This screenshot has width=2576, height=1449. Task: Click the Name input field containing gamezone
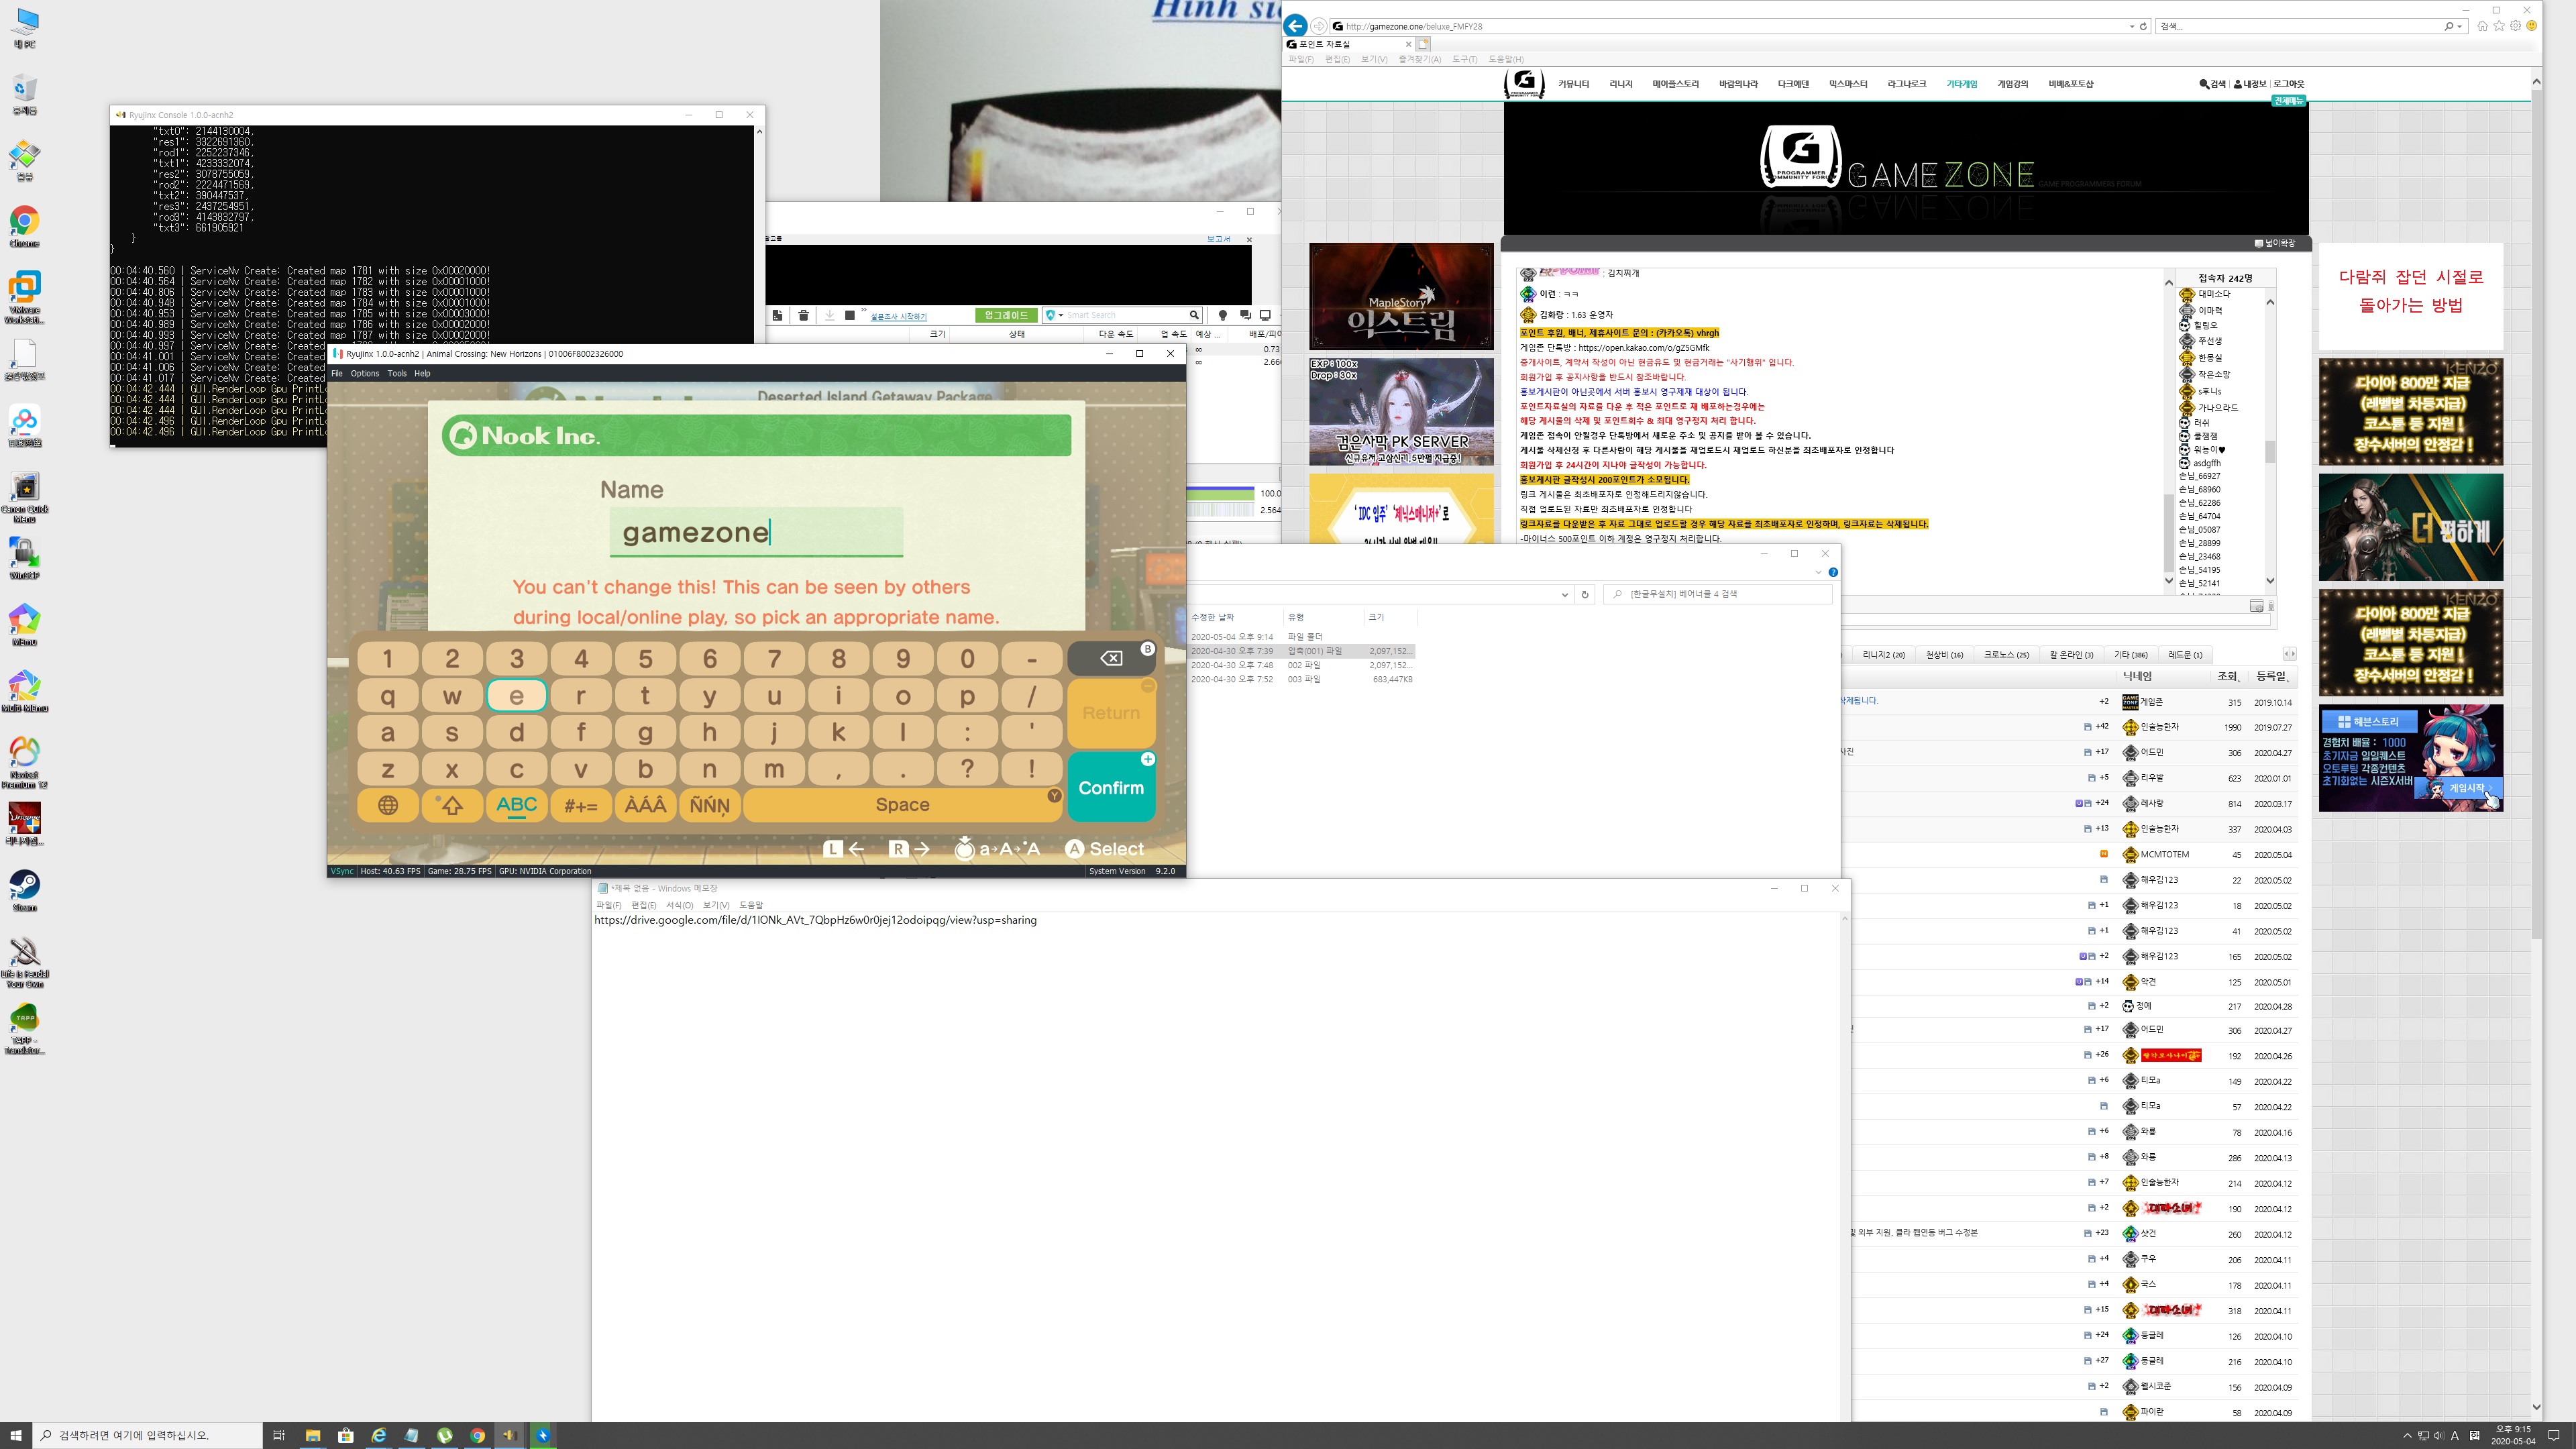click(x=756, y=532)
